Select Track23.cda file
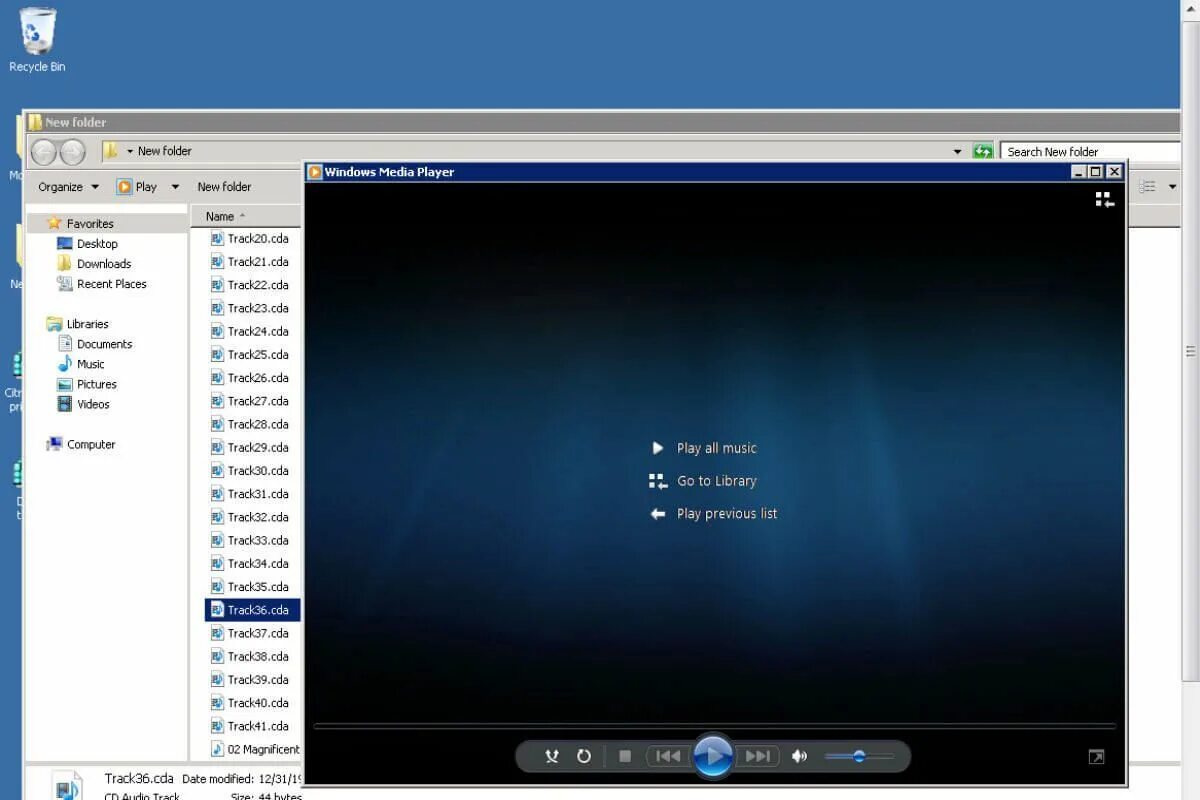Viewport: 1200px width, 800px height. pos(250,308)
